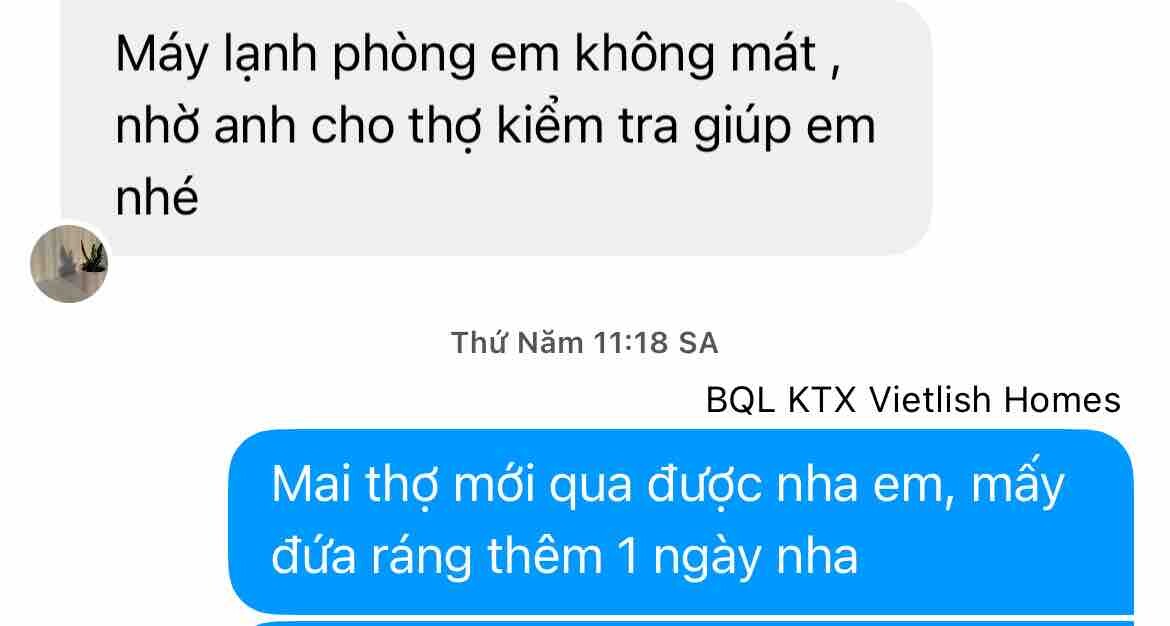Click 'Homes' in the sender name label
The height and width of the screenshot is (626, 1170).
click(1062, 400)
